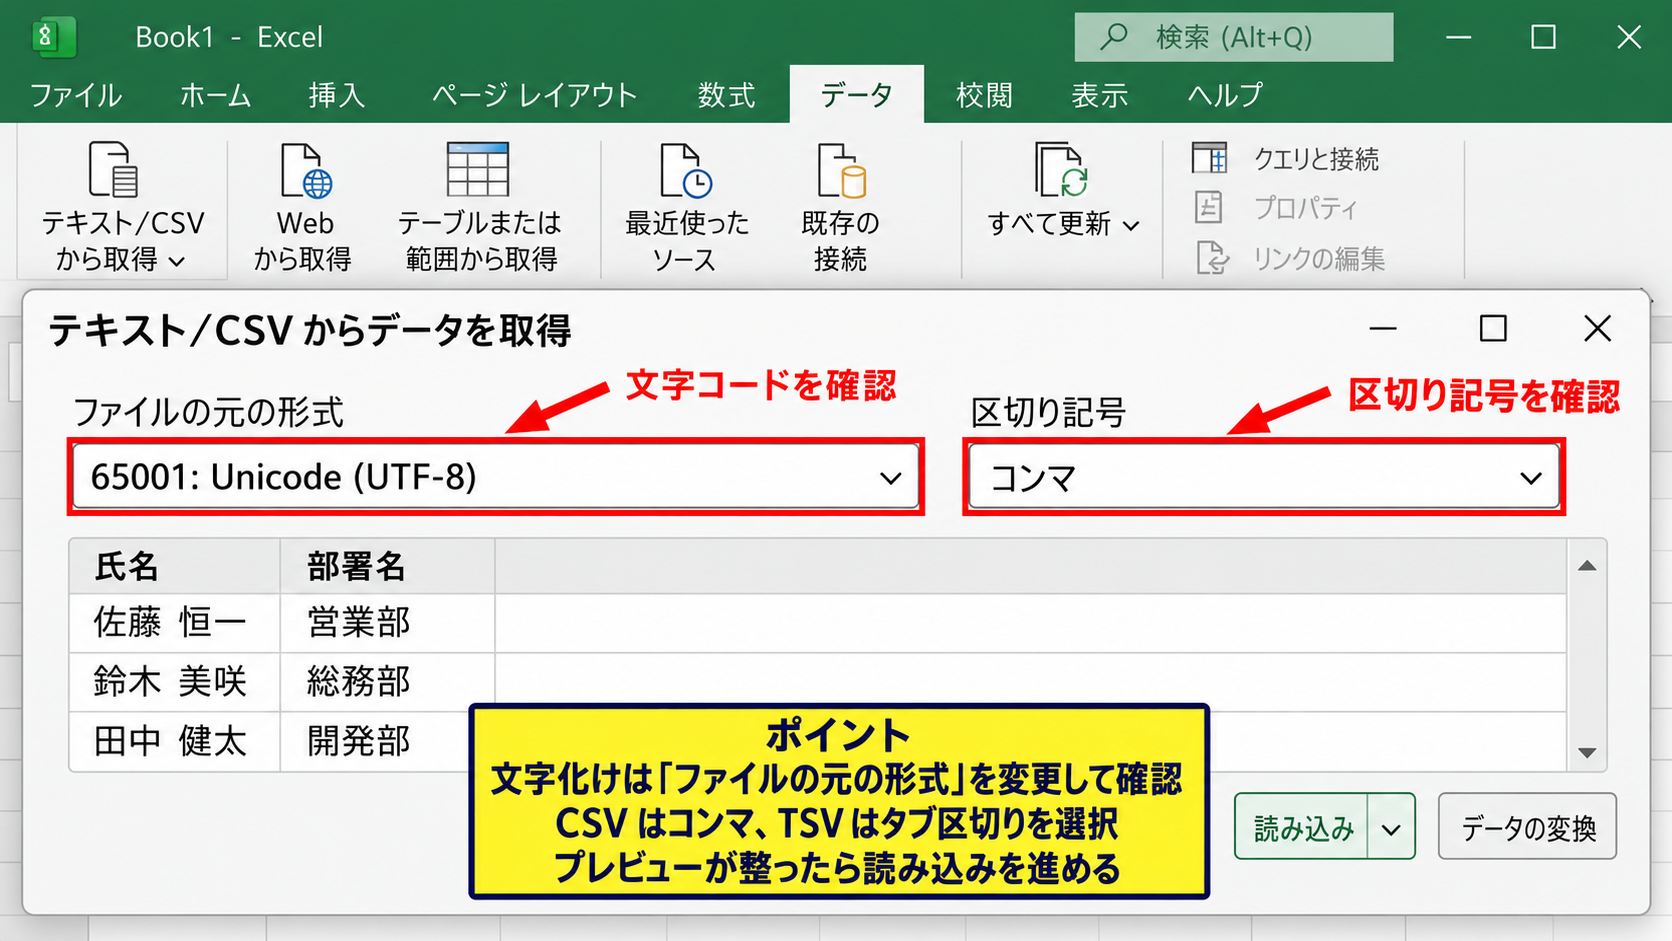Close the Excel Book1 window
The image size is (1672, 941).
click(x=1629, y=37)
